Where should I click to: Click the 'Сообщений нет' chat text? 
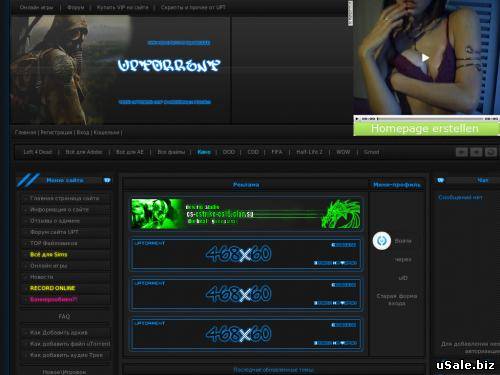click(460, 197)
